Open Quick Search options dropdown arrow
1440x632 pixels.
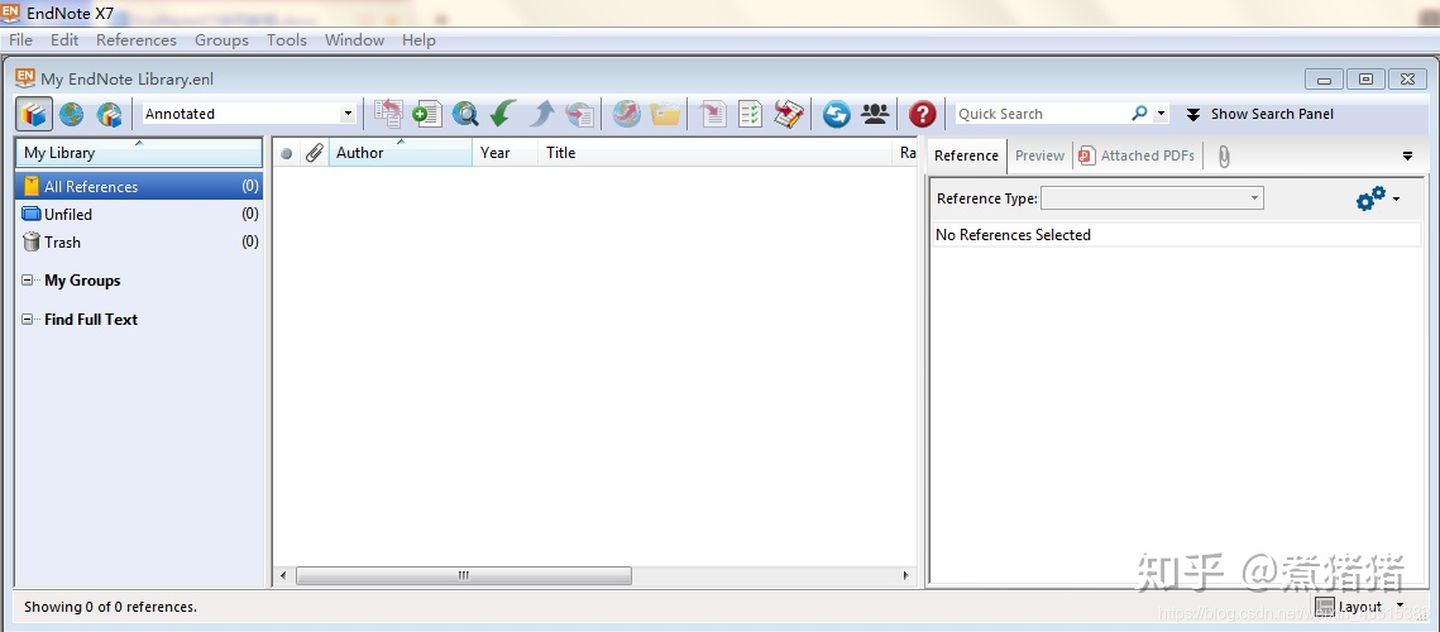click(1161, 114)
